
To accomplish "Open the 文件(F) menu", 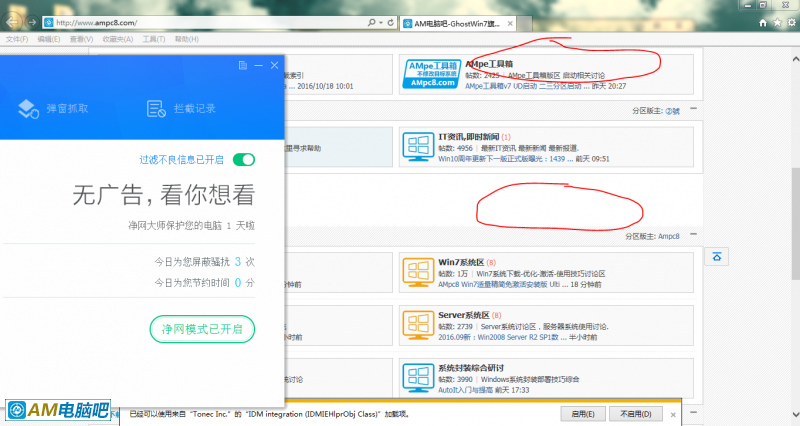I will click(17, 39).
